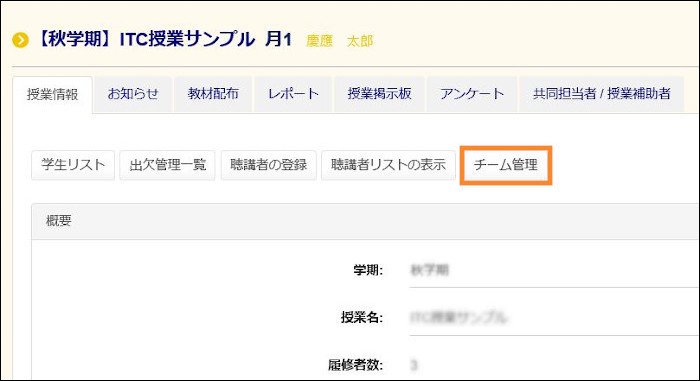
Task: Go to the レポート tab
Action: coord(293,94)
